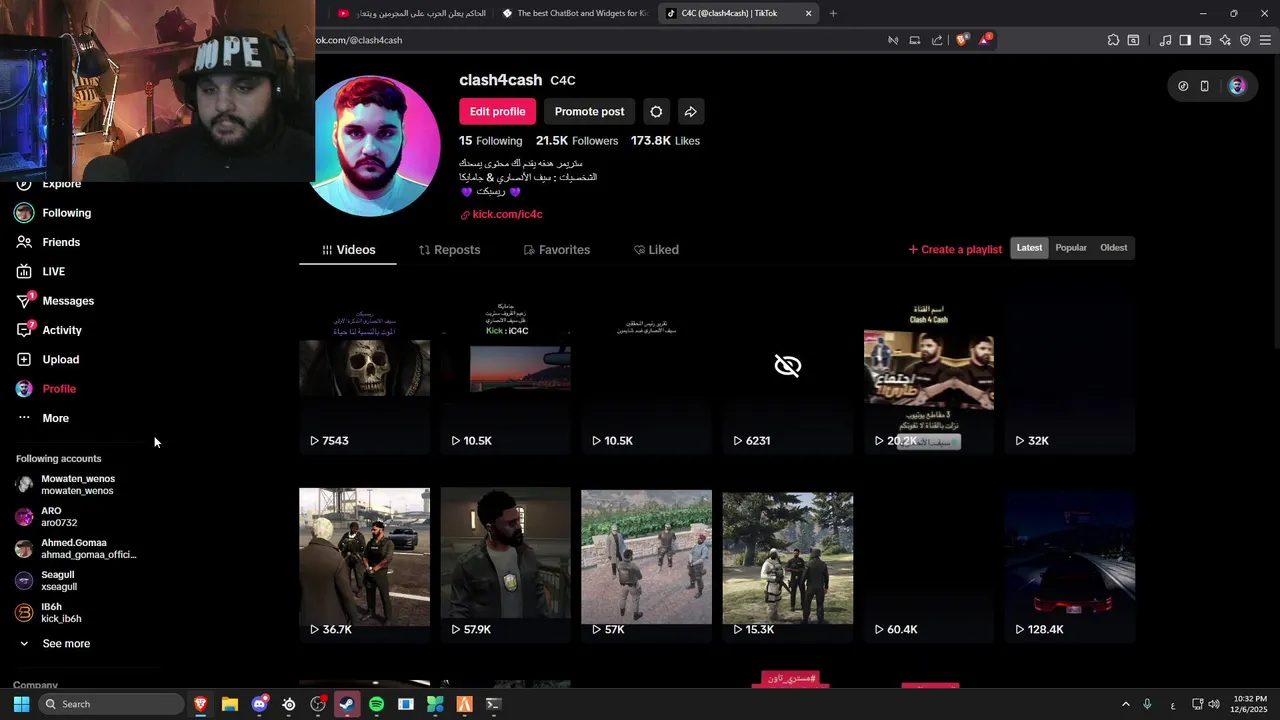
Task: Open the Brave playlist music icon
Action: (x=1165, y=40)
